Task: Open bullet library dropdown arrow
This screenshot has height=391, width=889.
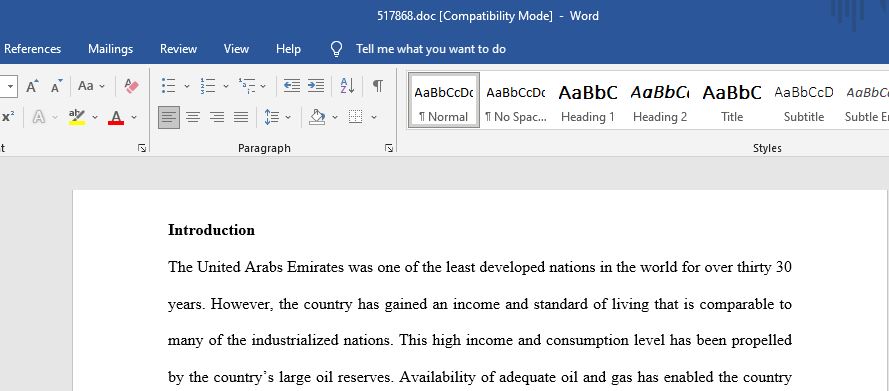Action: pos(187,86)
